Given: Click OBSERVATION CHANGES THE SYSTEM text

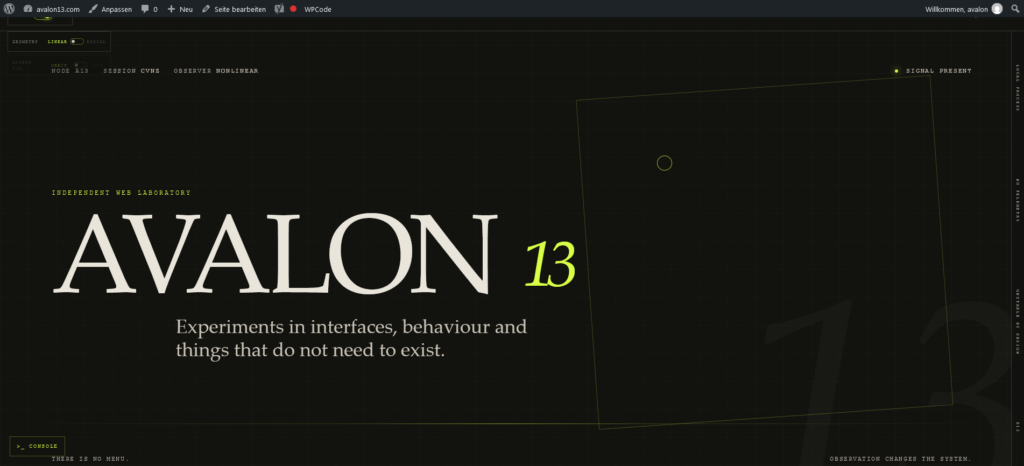Looking at the screenshot, I should coord(901,459).
